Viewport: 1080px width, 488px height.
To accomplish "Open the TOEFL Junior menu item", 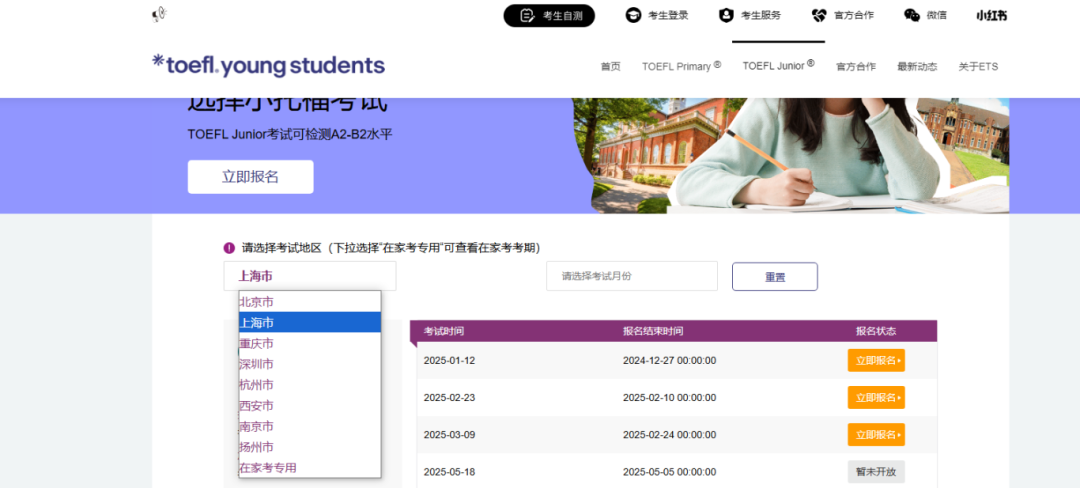I will tap(778, 65).
